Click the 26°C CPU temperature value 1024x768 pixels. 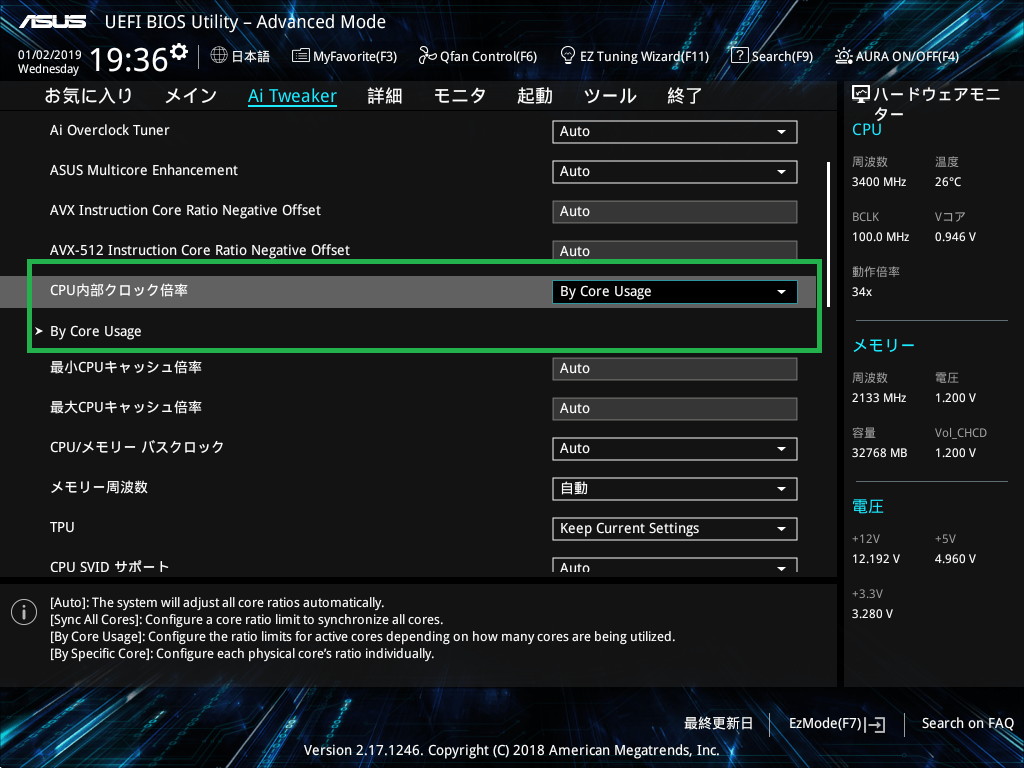pos(948,182)
